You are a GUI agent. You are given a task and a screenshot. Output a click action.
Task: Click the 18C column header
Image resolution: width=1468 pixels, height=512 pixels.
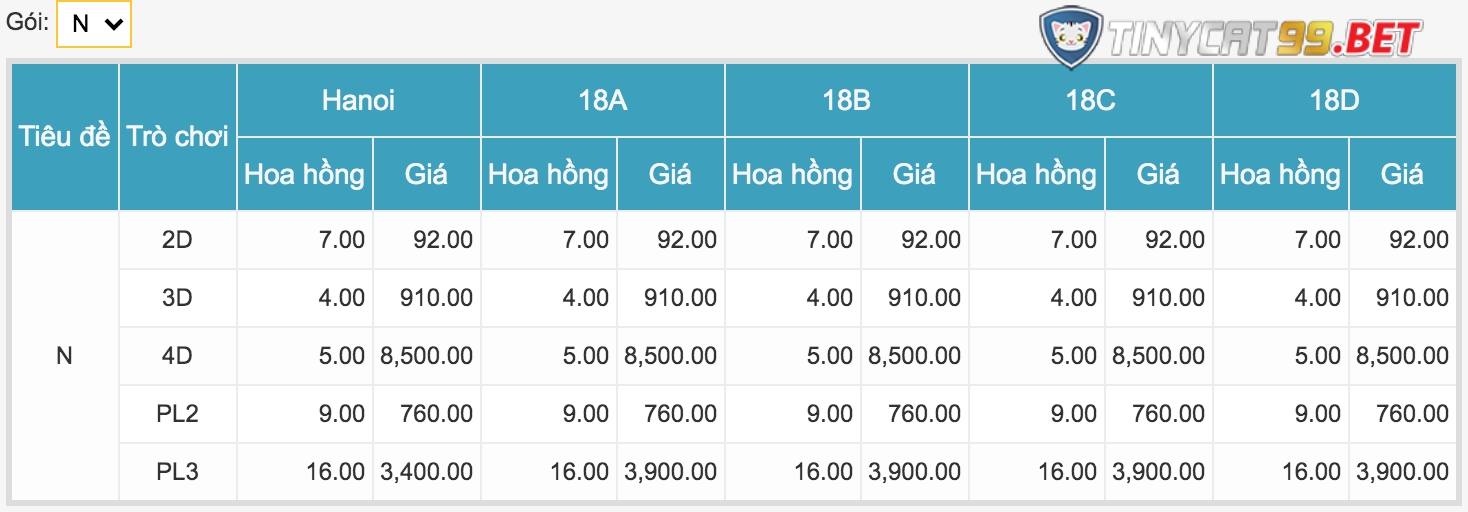pos(1090,100)
